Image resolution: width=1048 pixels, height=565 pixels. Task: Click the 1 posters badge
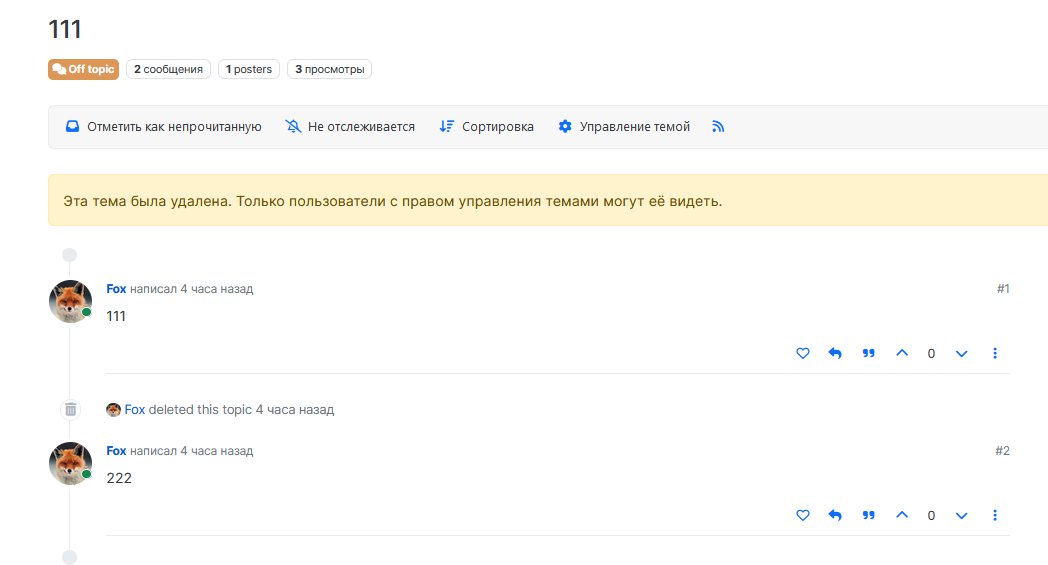(249, 69)
